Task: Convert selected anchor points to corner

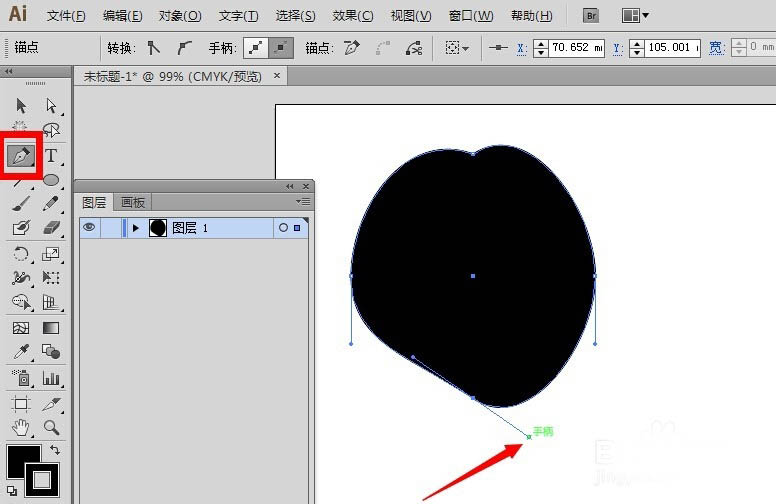Action: tap(154, 48)
